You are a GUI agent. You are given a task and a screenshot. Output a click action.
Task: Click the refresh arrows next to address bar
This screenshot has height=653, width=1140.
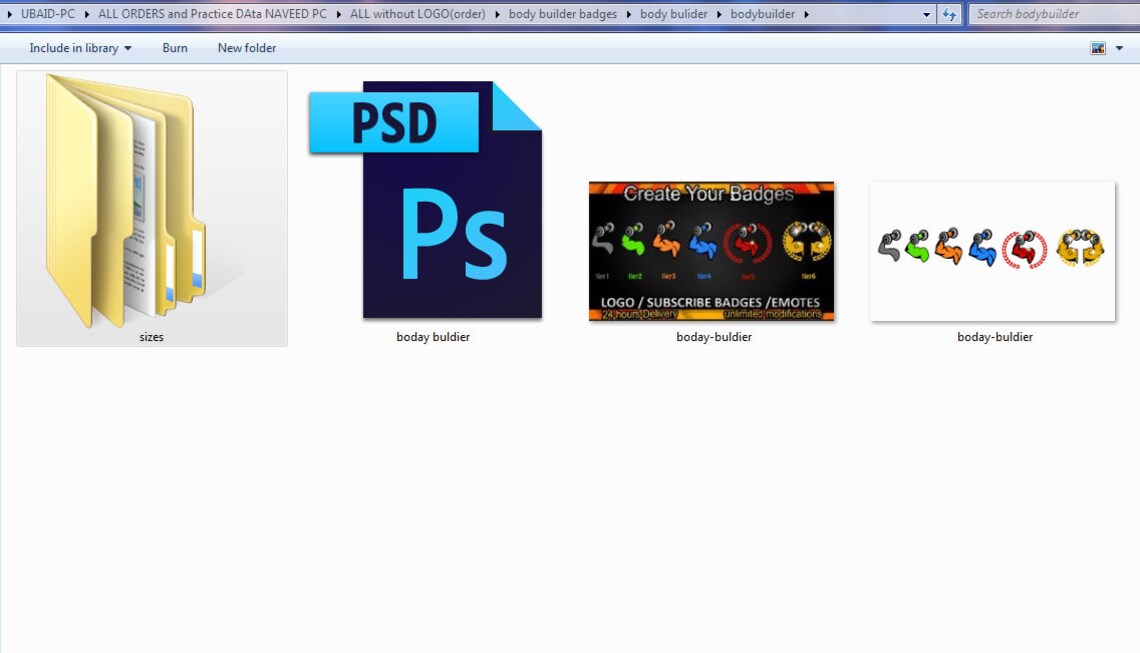948,14
